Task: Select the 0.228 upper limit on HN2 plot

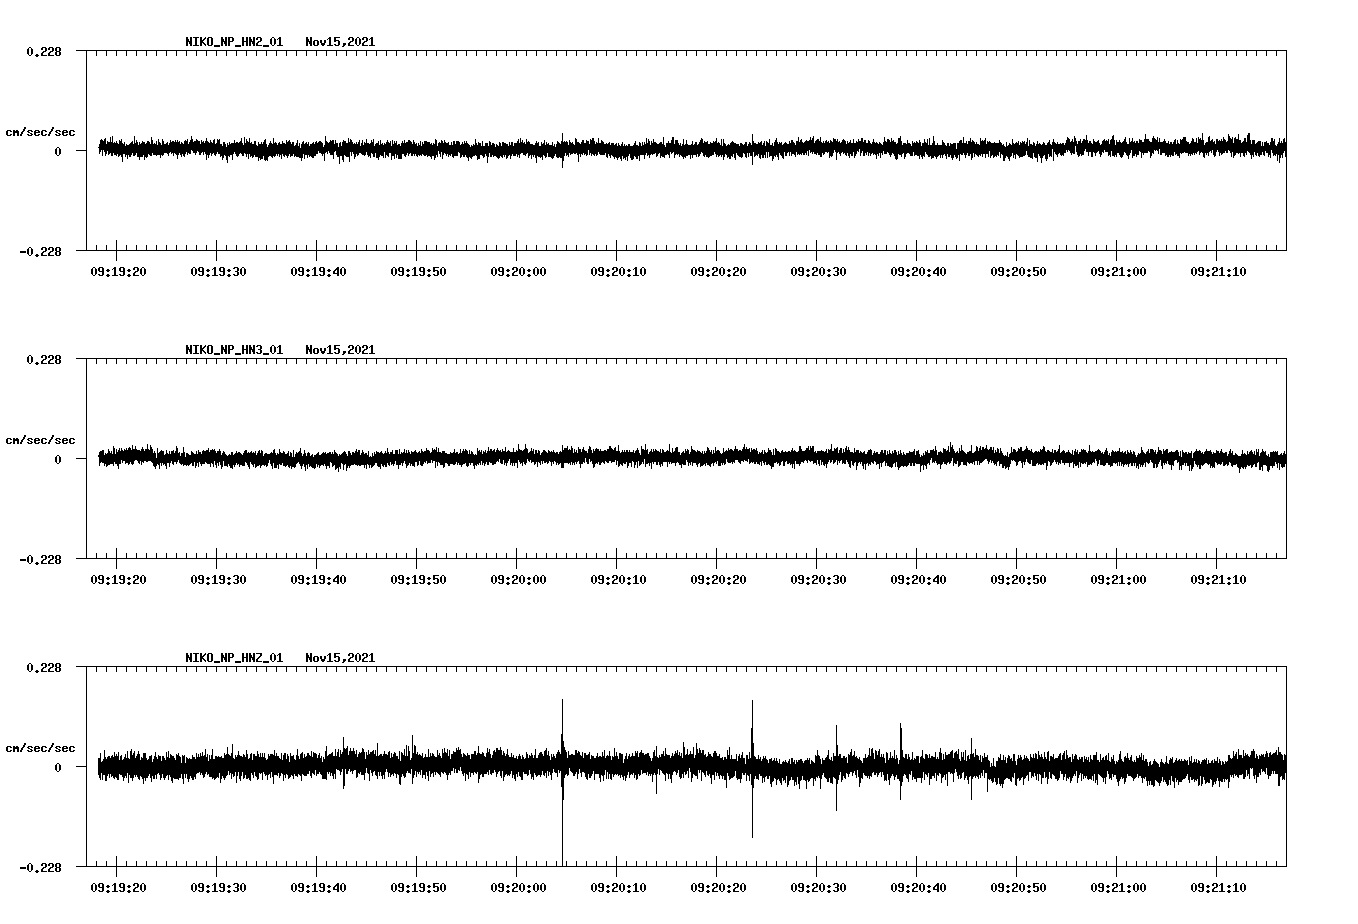Action: tap(43, 52)
